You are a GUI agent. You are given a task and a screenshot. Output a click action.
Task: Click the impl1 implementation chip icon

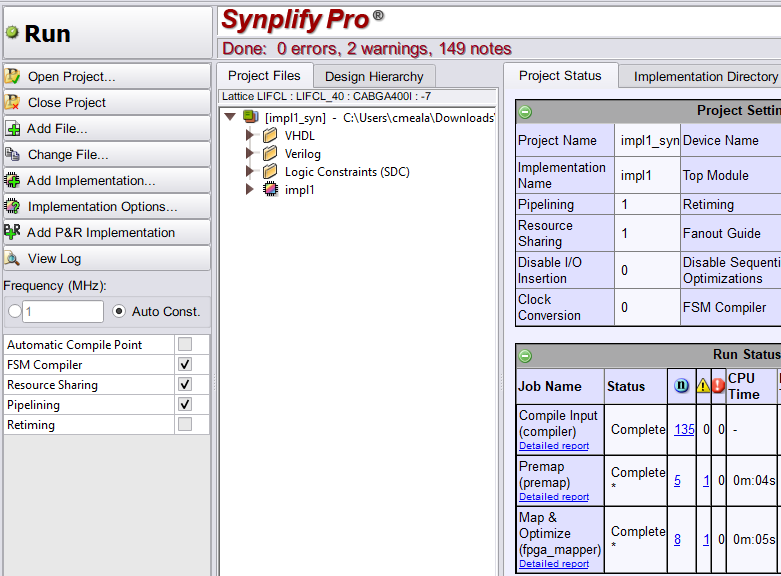(270, 189)
